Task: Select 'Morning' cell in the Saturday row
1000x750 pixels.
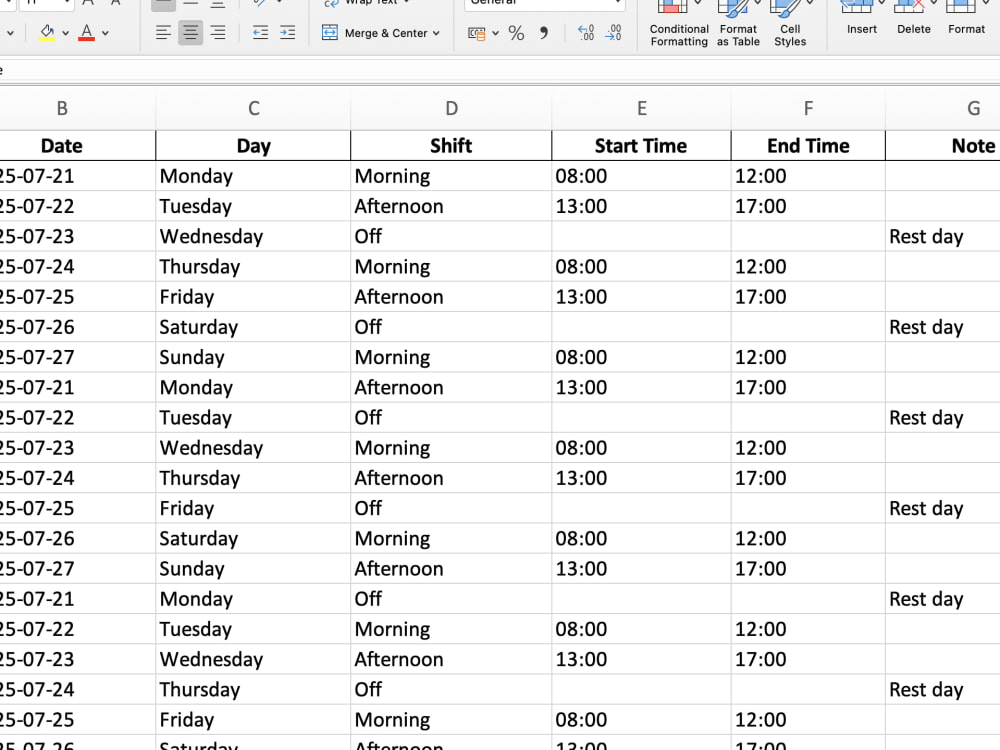Action: tap(451, 538)
